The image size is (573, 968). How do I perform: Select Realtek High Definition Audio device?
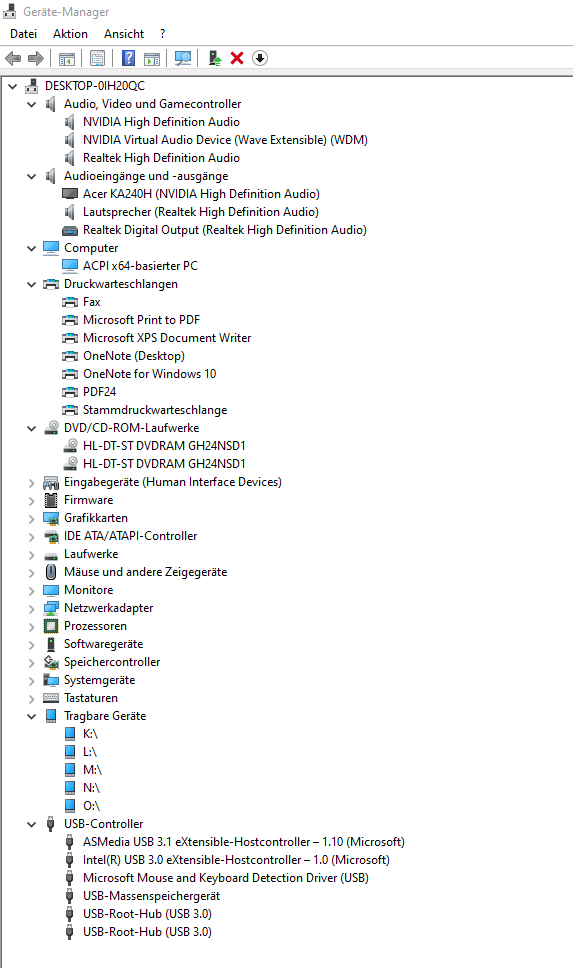[x=161, y=157]
